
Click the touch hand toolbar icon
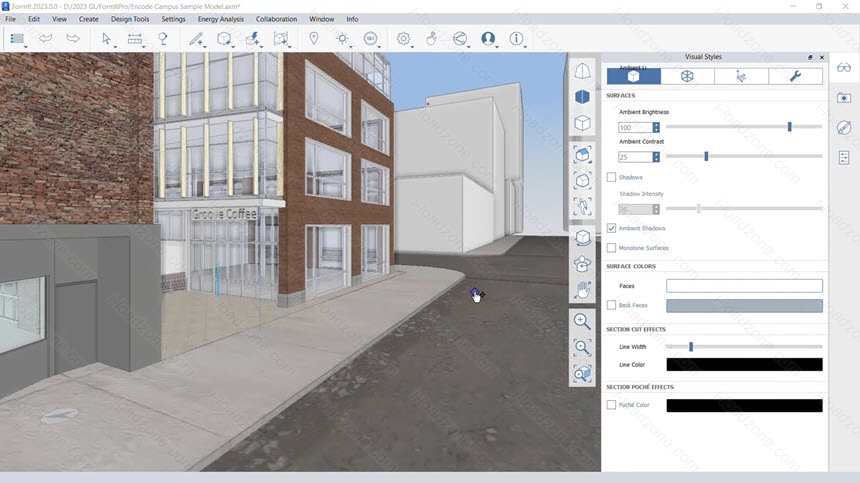432,38
